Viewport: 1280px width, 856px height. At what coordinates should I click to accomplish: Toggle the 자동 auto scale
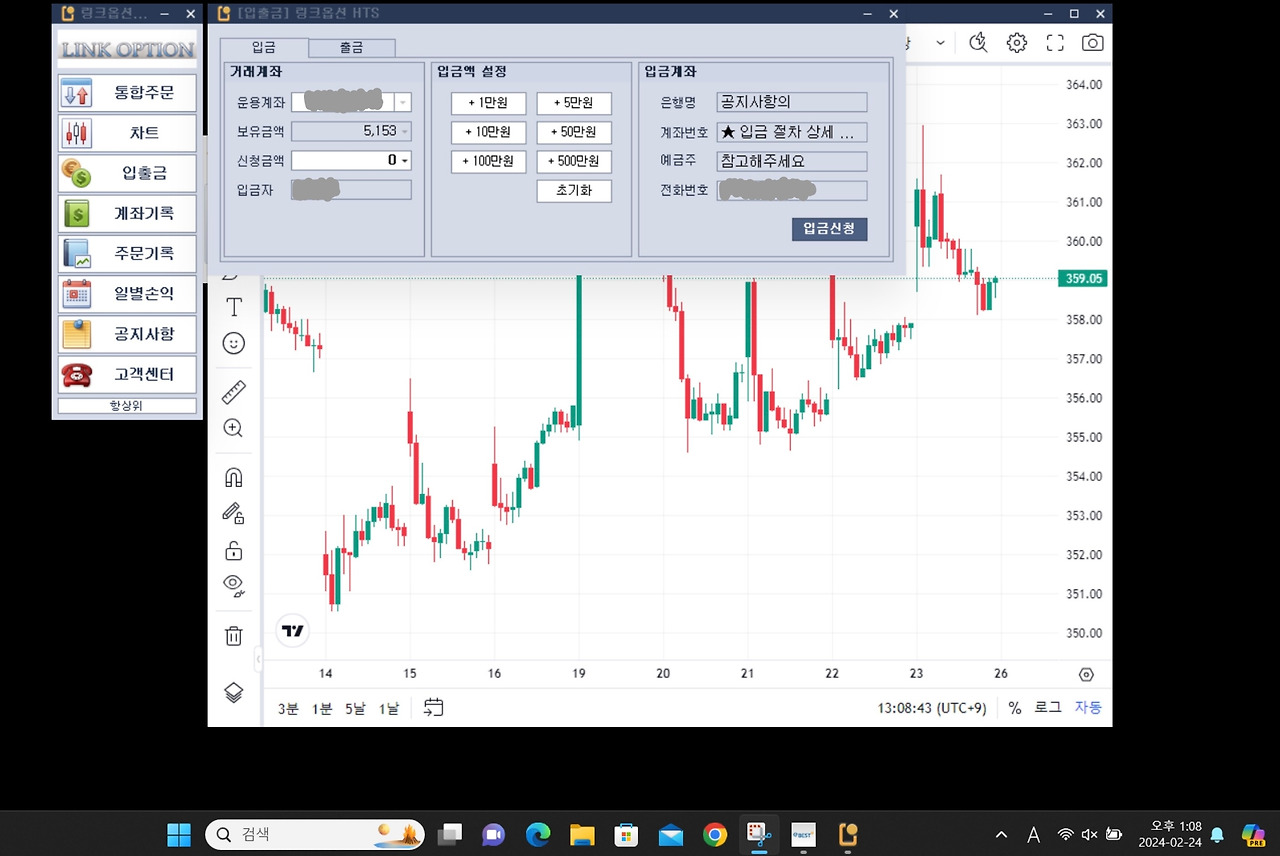coord(1088,708)
